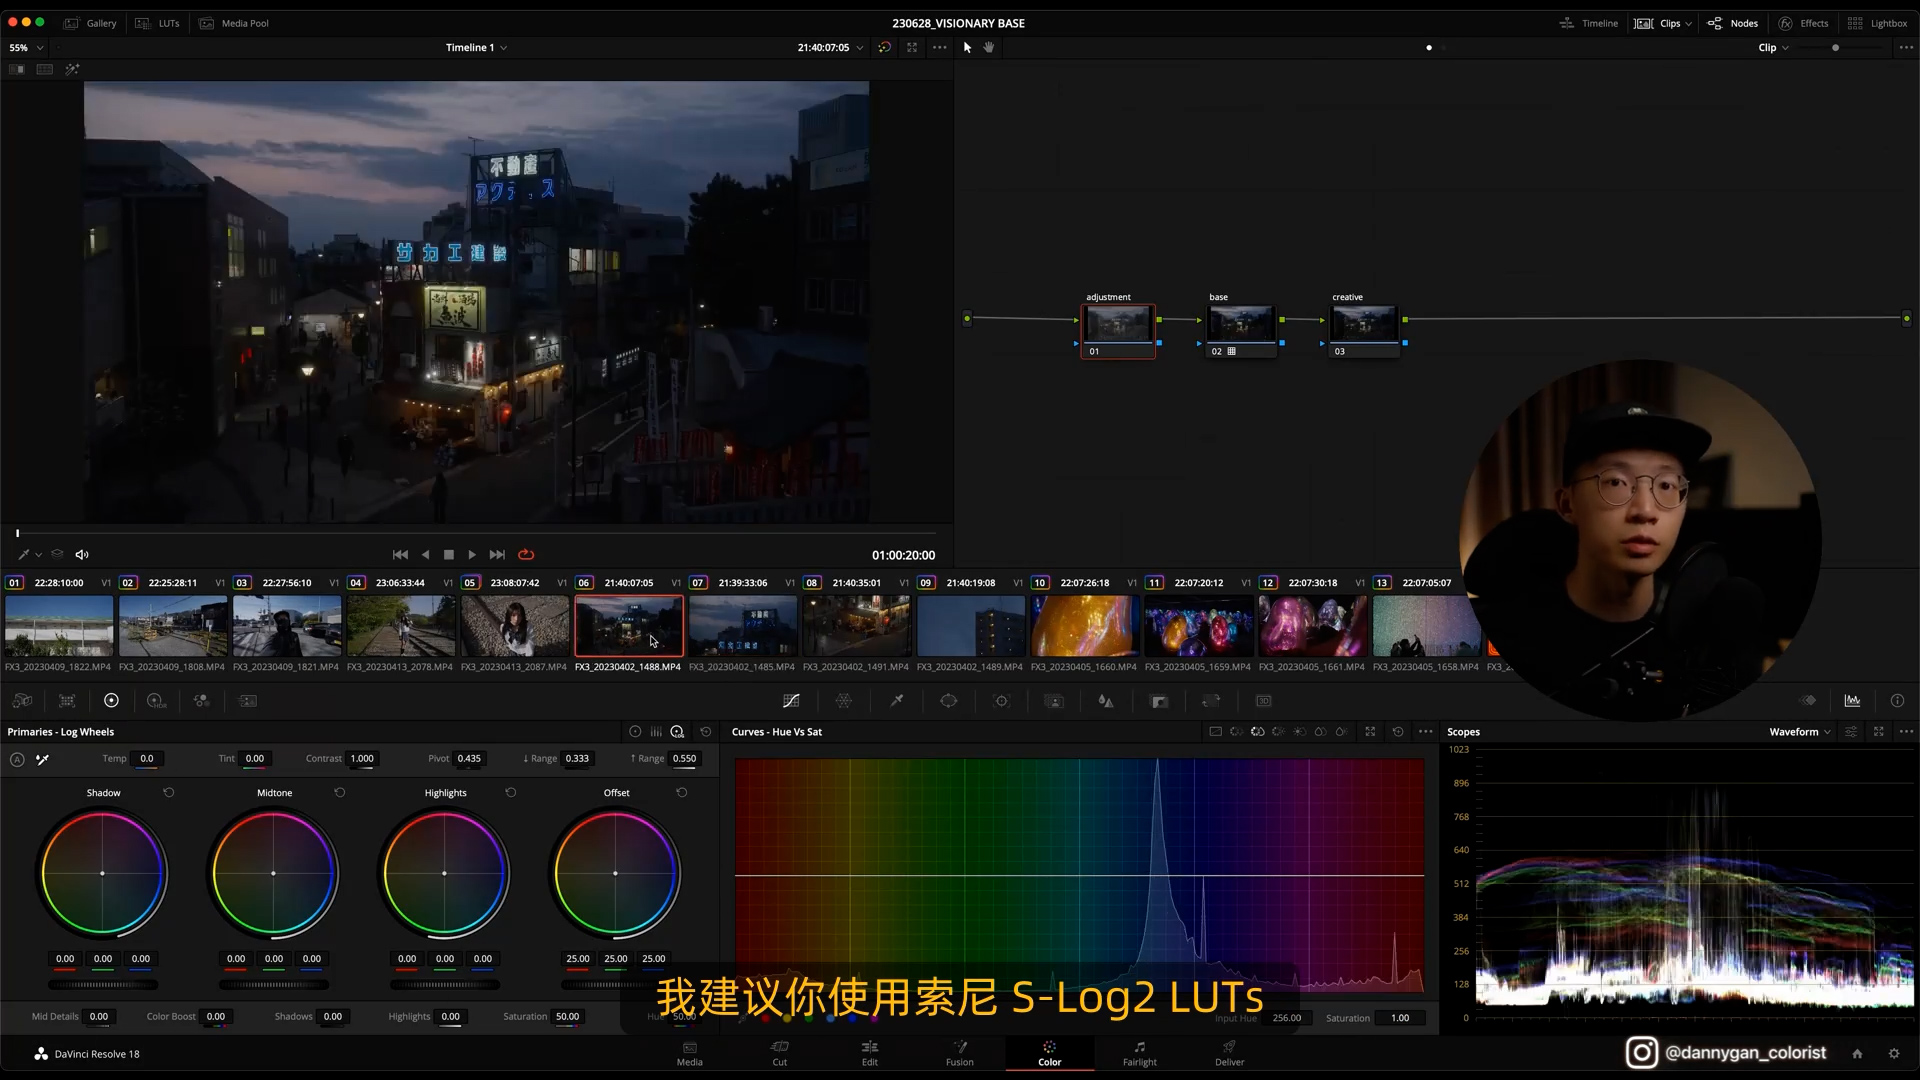Screen dimensions: 1920x1080
Task: Toggle auto balance A button
Action: click(x=17, y=760)
